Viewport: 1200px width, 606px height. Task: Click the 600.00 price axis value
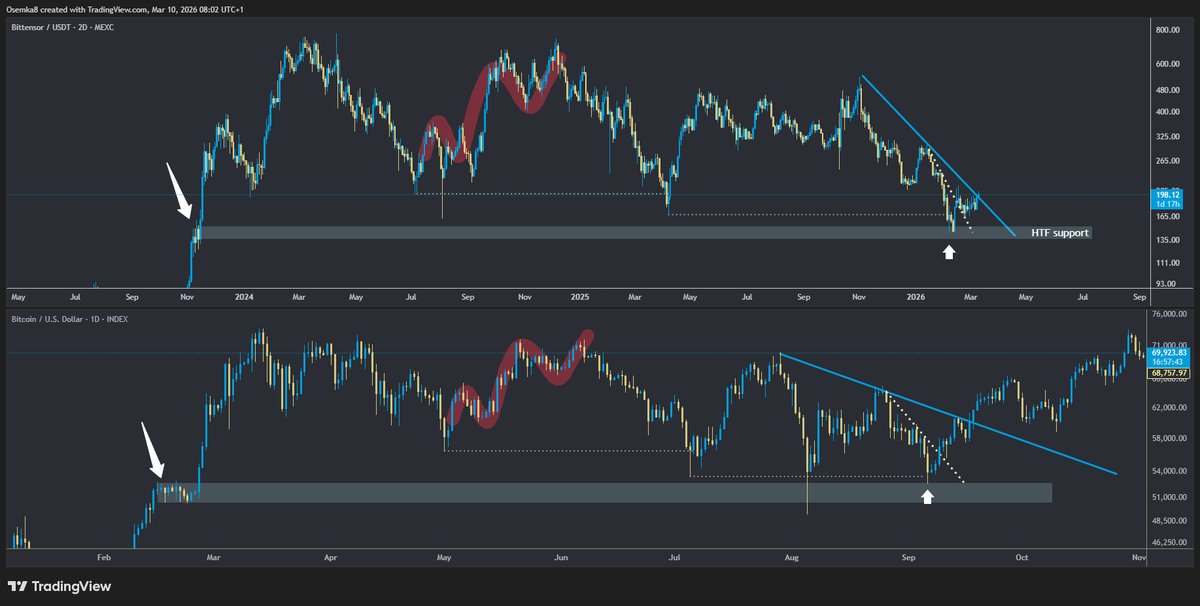[1168, 64]
